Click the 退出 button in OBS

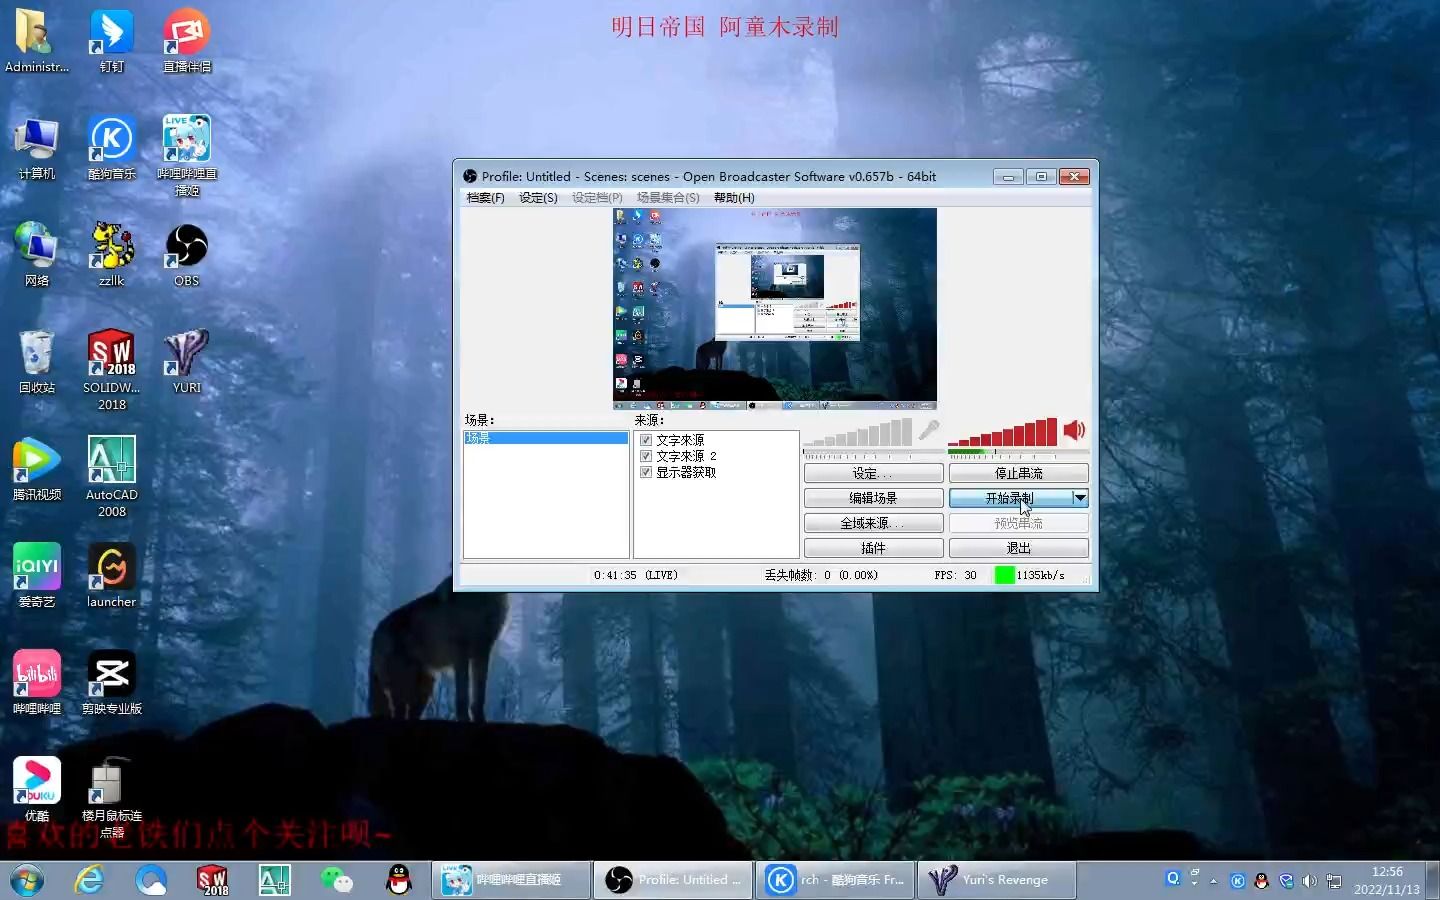[x=1018, y=548]
